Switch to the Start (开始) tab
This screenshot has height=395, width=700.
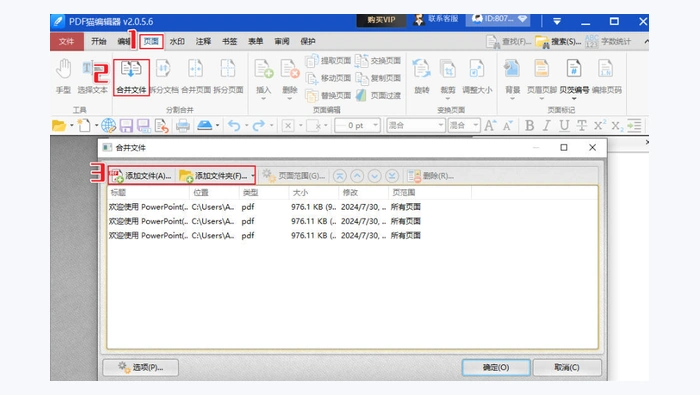click(99, 42)
